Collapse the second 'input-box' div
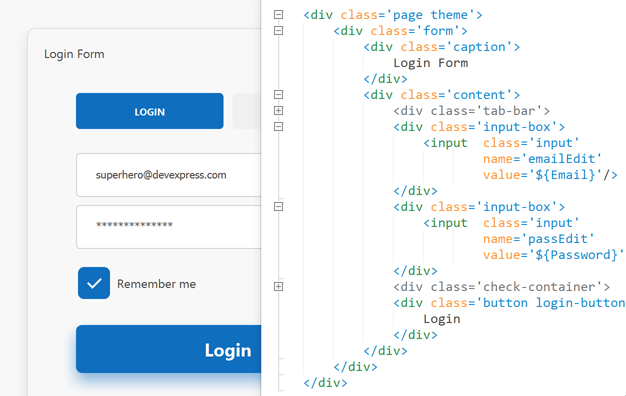The height and width of the screenshot is (396, 626). click(x=279, y=206)
